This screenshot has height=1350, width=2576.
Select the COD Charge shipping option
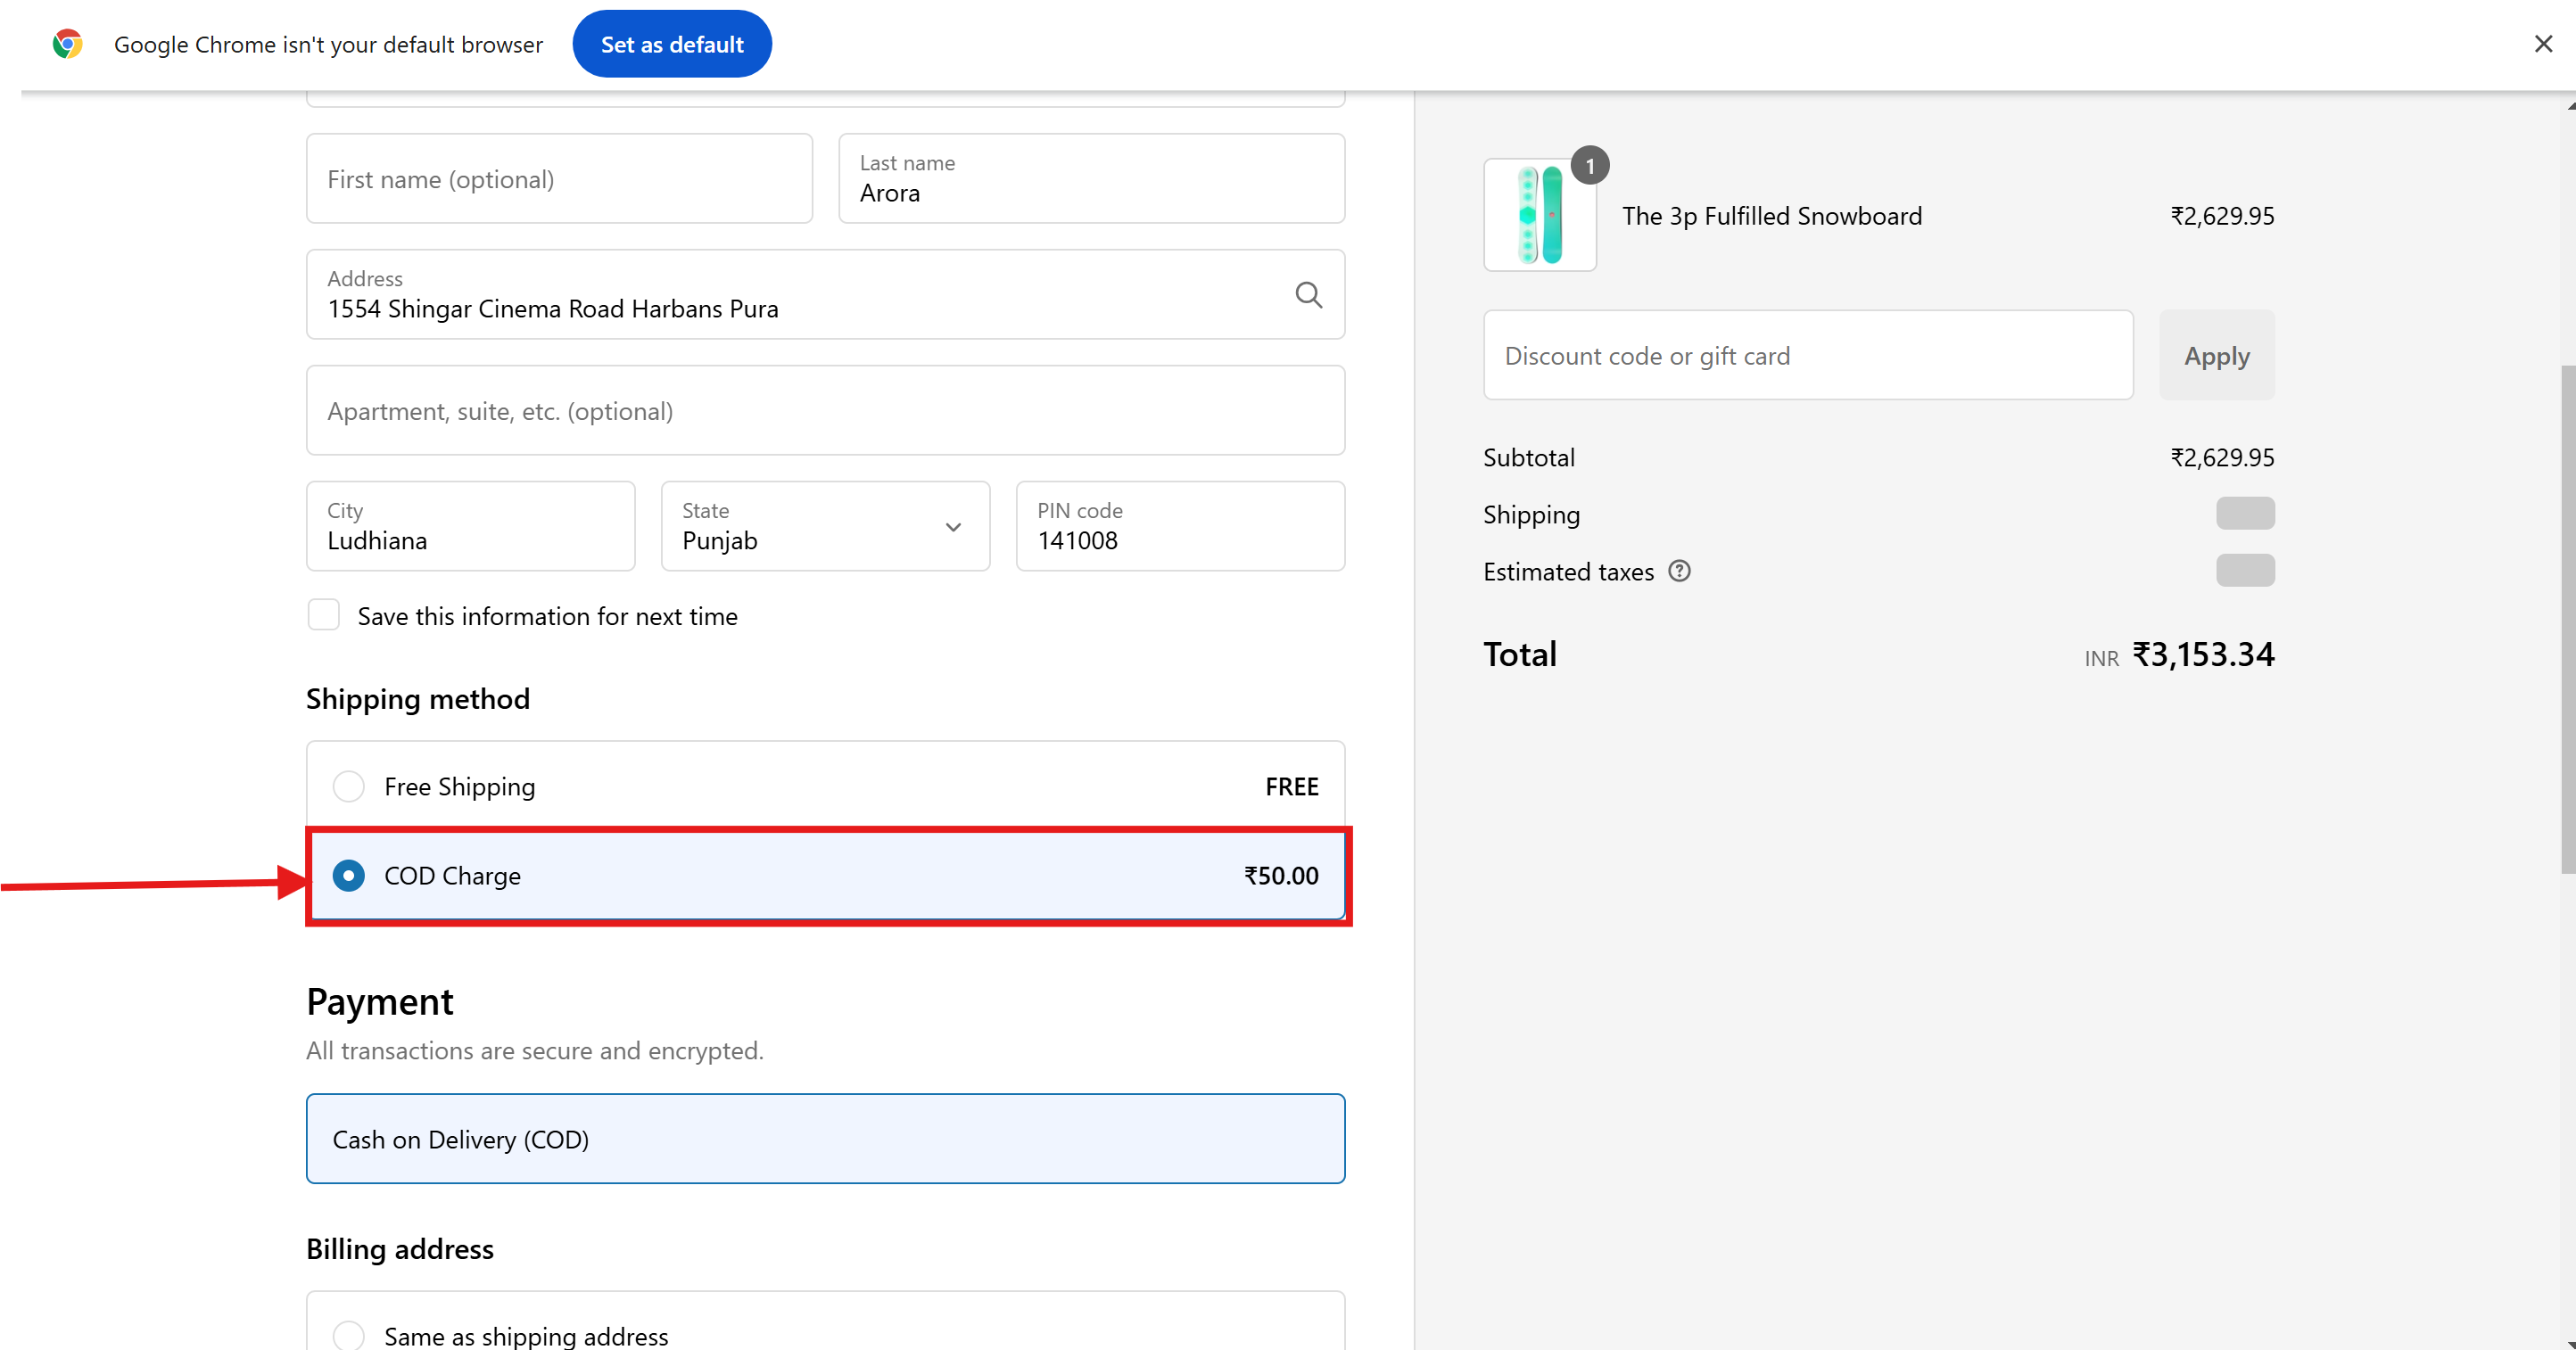[x=348, y=876]
